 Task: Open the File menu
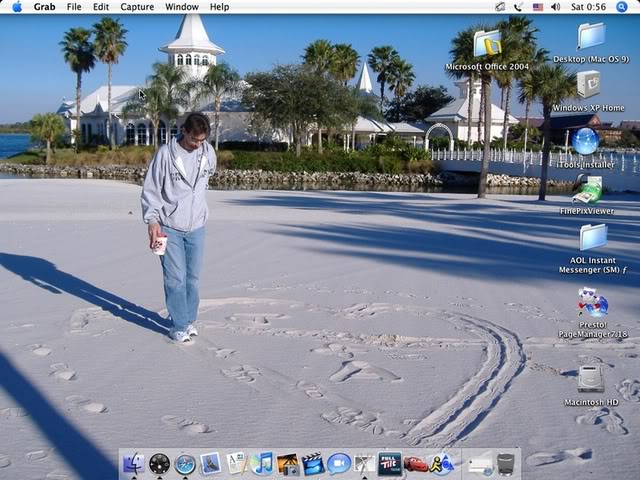click(x=74, y=7)
